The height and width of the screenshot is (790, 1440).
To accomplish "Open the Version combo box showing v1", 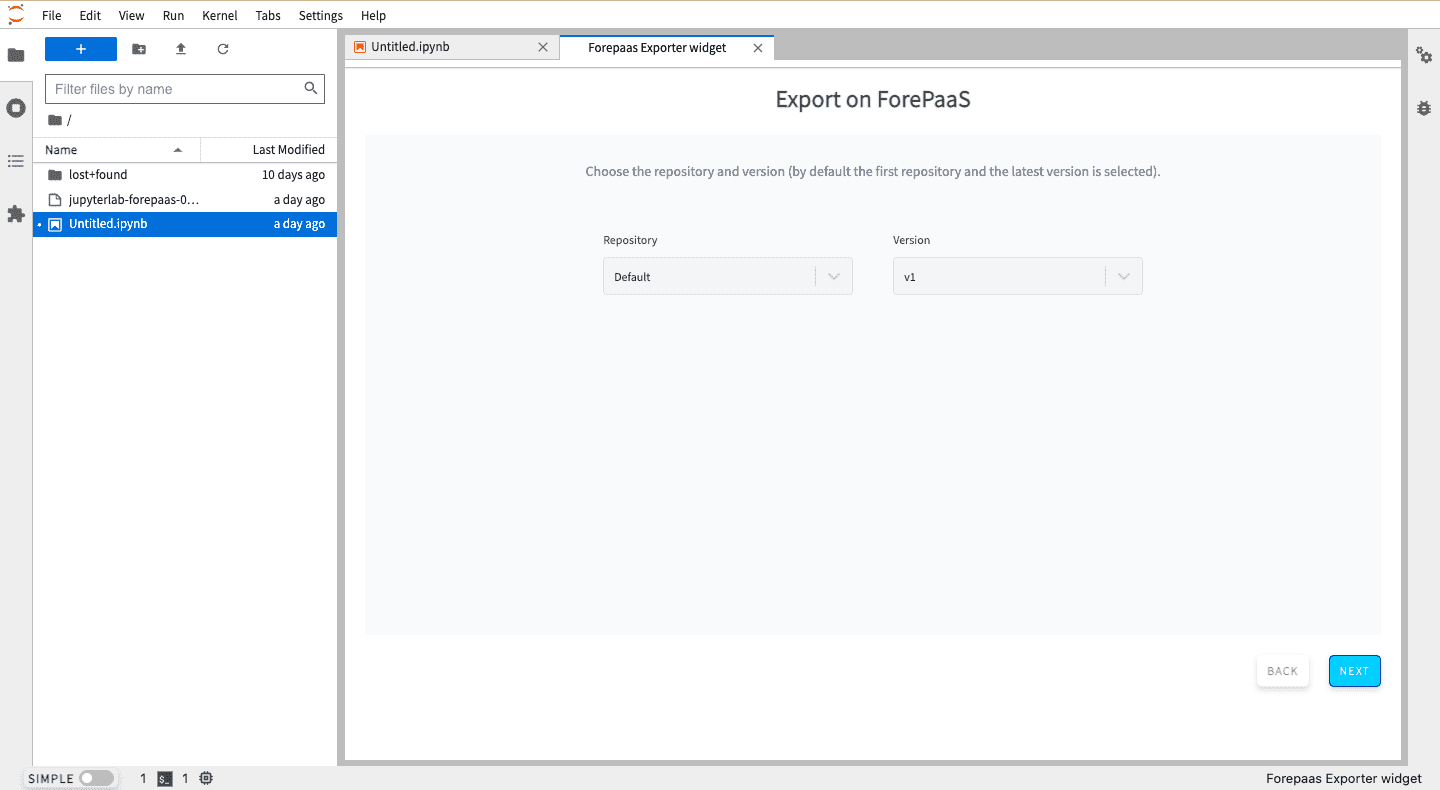I will 1018,277.
